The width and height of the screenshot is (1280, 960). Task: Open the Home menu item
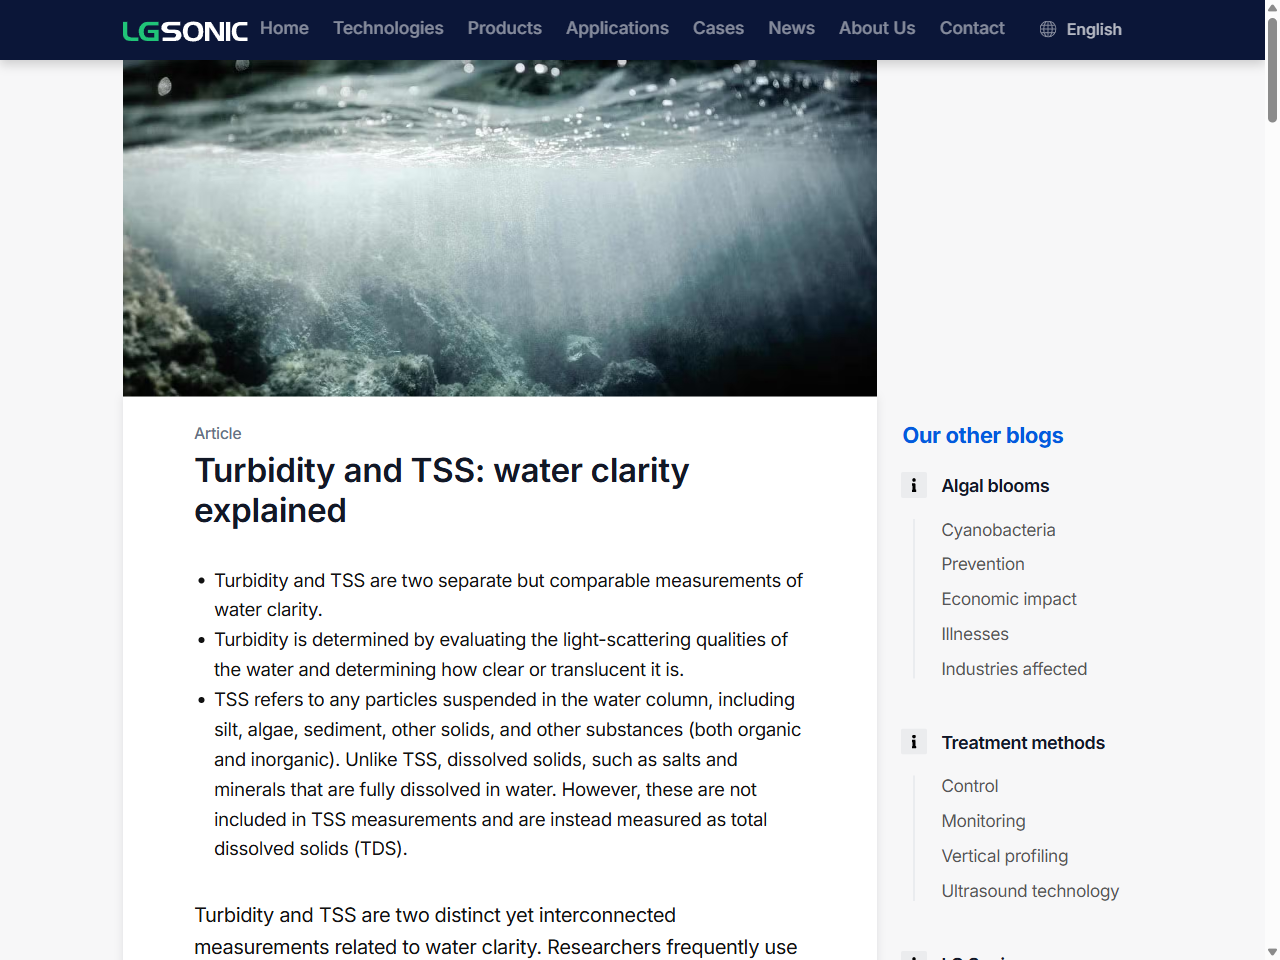tap(284, 28)
